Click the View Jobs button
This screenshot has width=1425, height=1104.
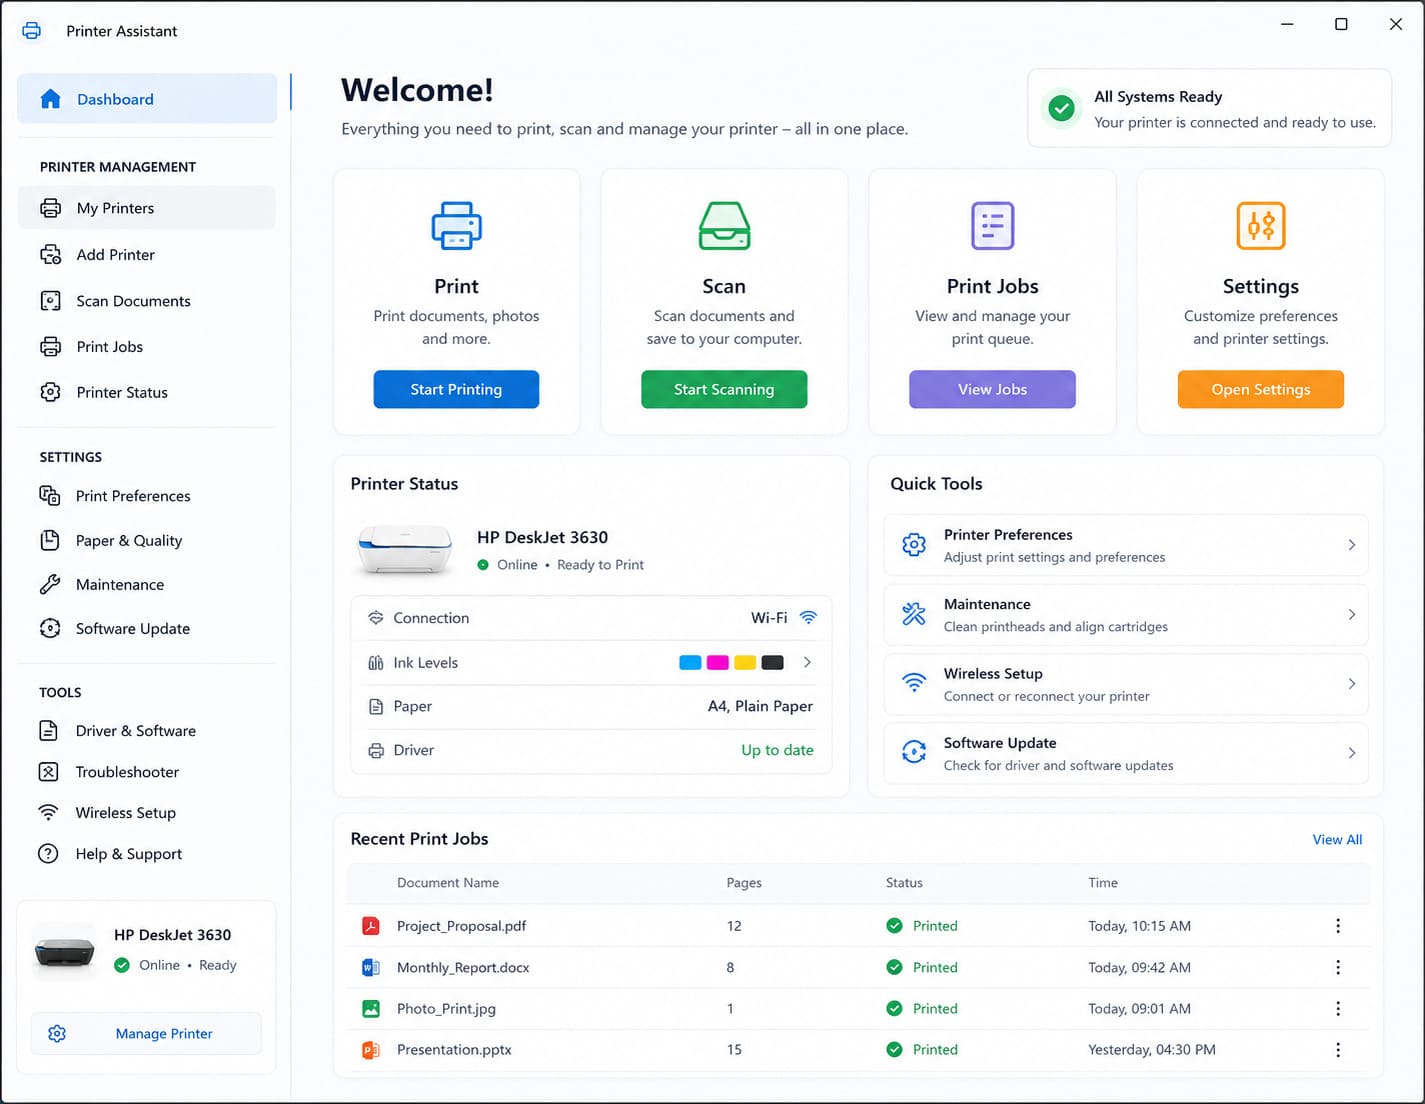[992, 389]
